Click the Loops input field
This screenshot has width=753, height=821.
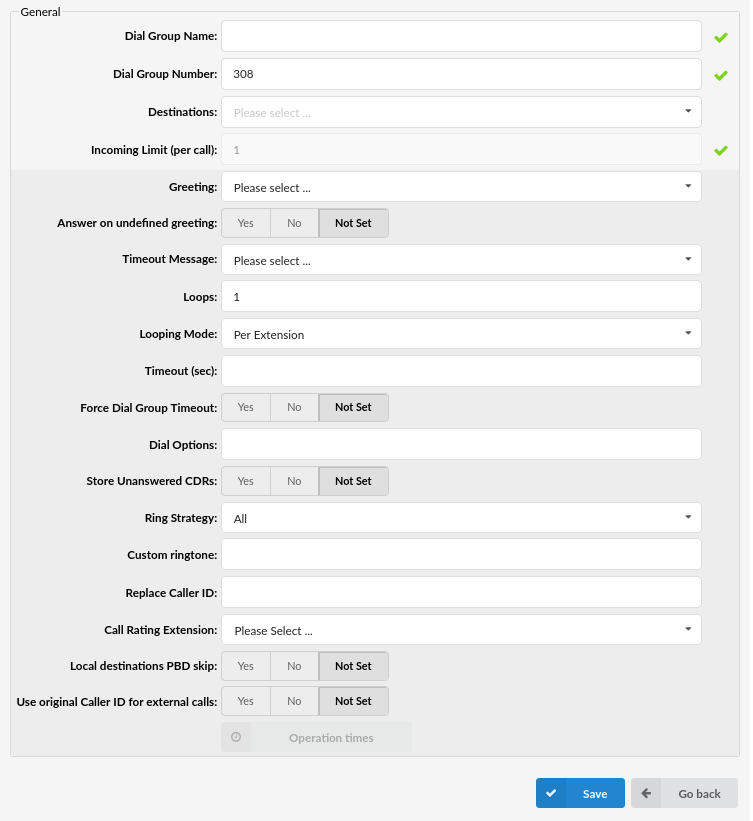tap(461, 296)
